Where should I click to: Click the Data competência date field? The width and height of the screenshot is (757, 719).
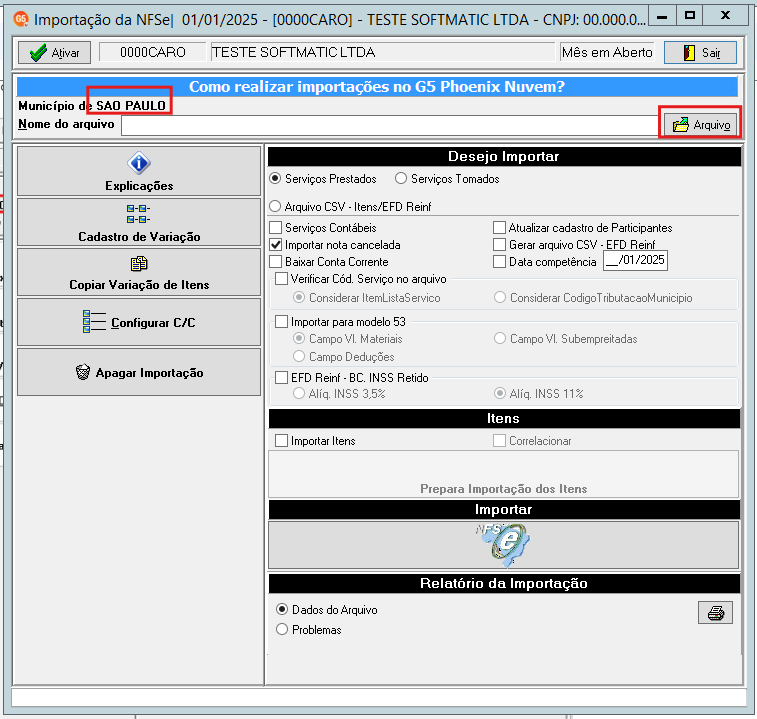(635, 261)
